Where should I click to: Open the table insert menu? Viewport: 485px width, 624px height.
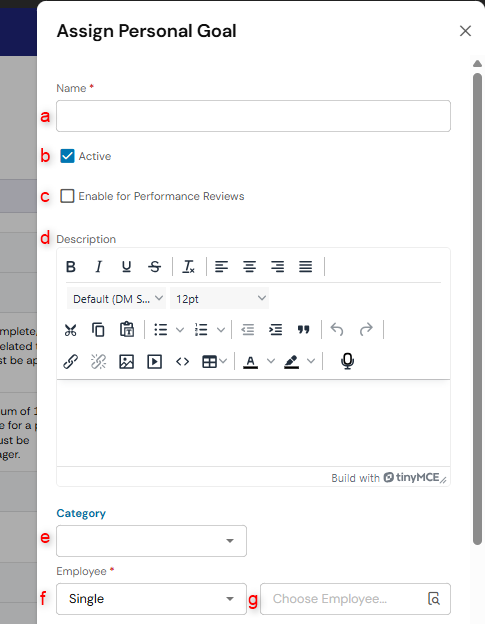[214, 361]
